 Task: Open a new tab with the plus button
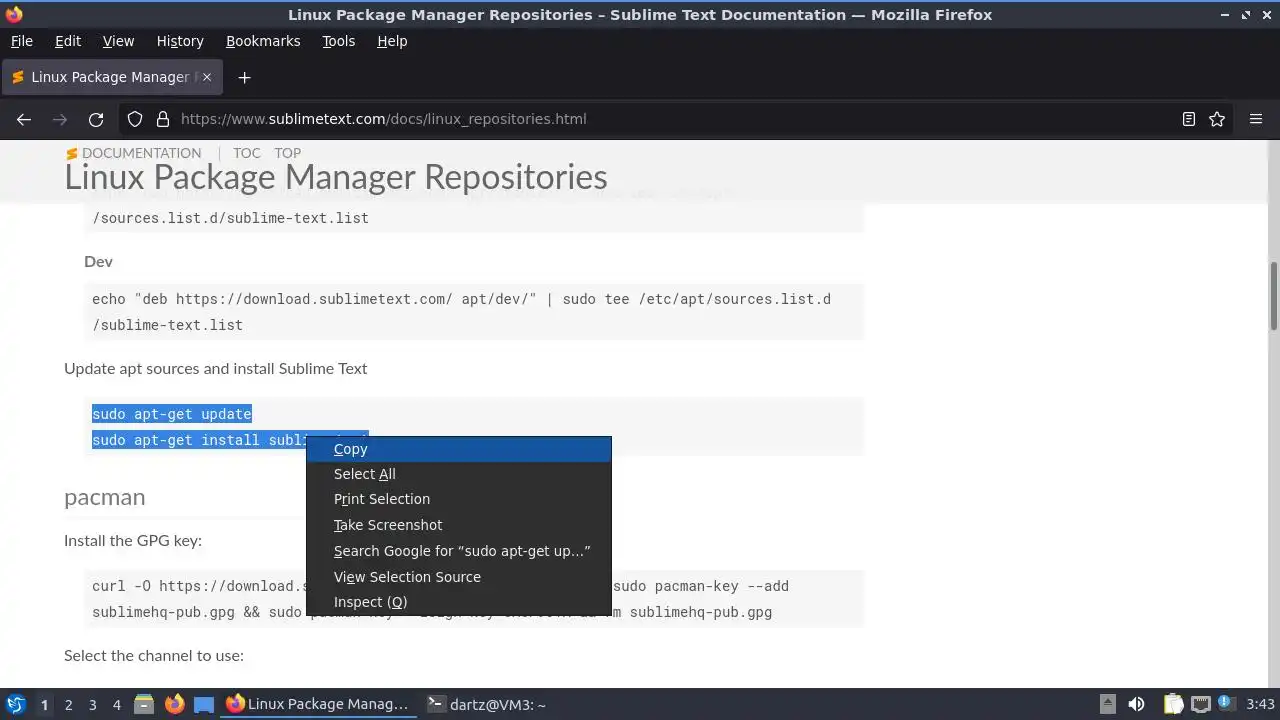pos(244,77)
